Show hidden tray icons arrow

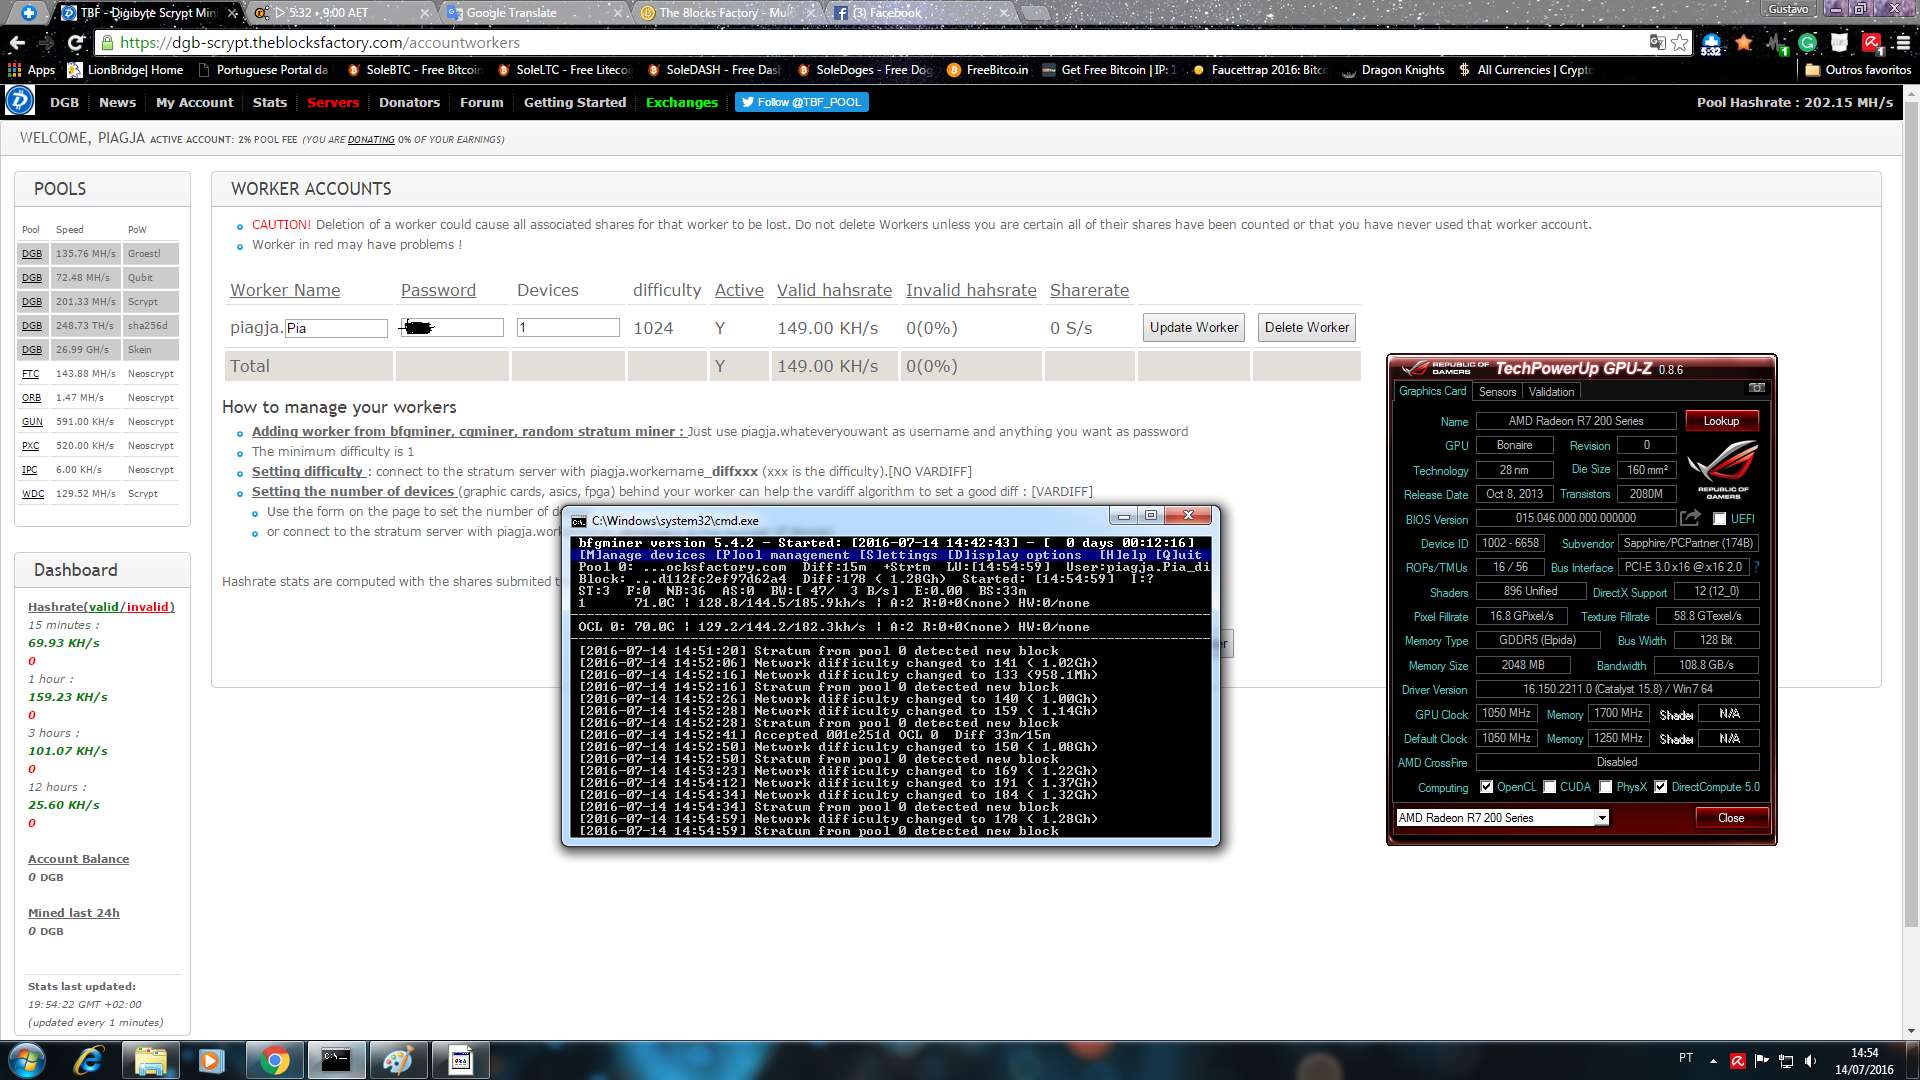pyautogui.click(x=1713, y=1060)
